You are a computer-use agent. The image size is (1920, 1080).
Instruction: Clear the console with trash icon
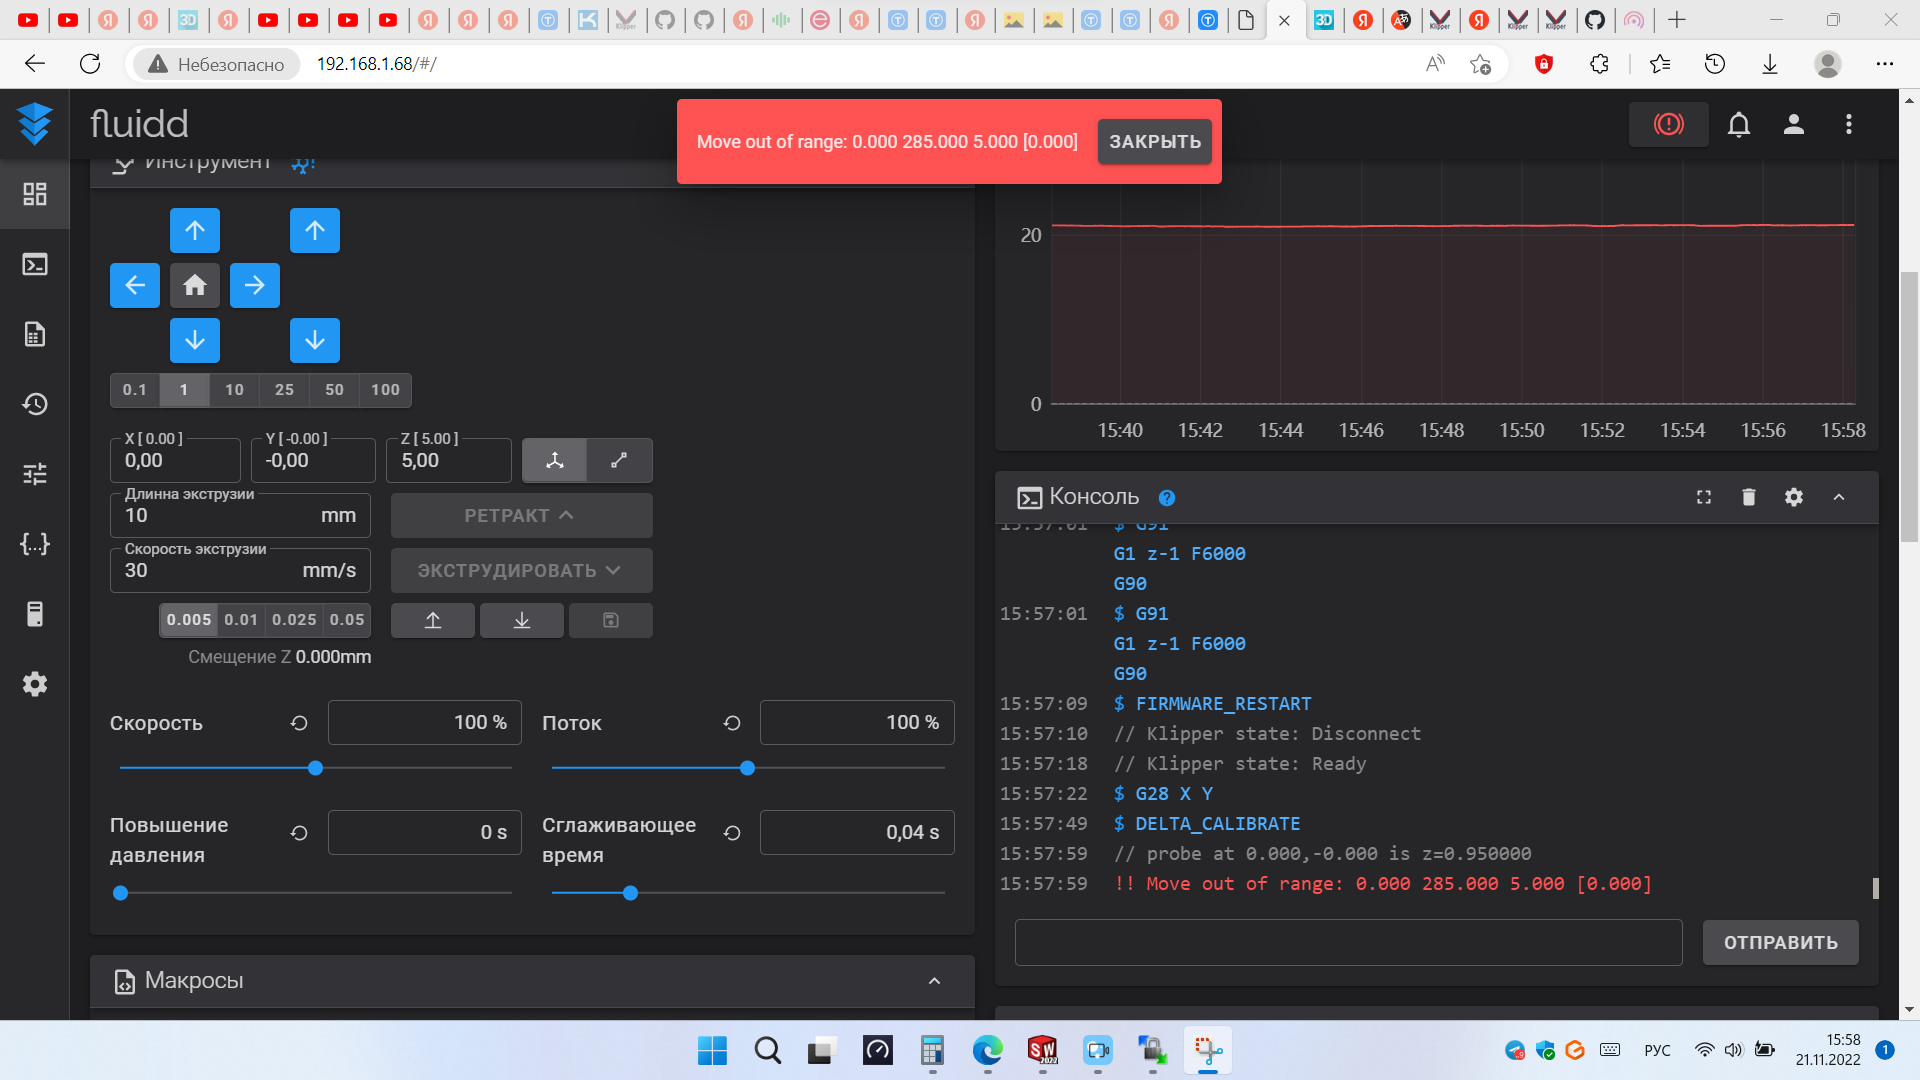point(1749,497)
